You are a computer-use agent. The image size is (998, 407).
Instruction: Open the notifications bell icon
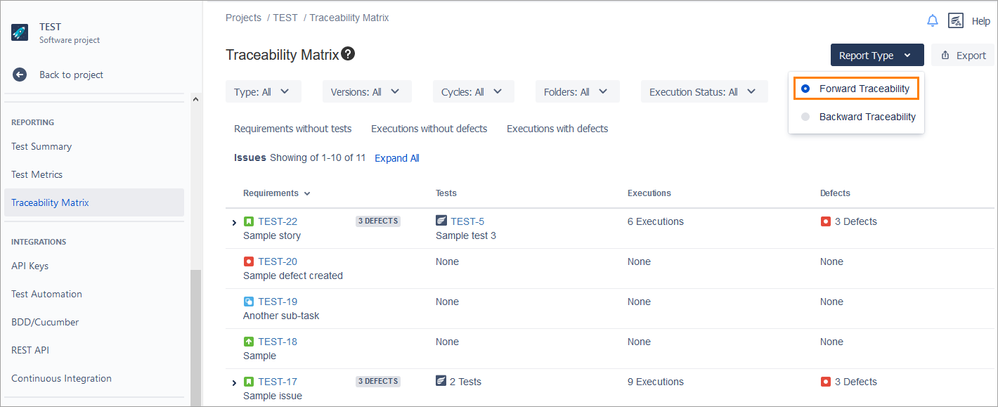pyautogui.click(x=932, y=21)
